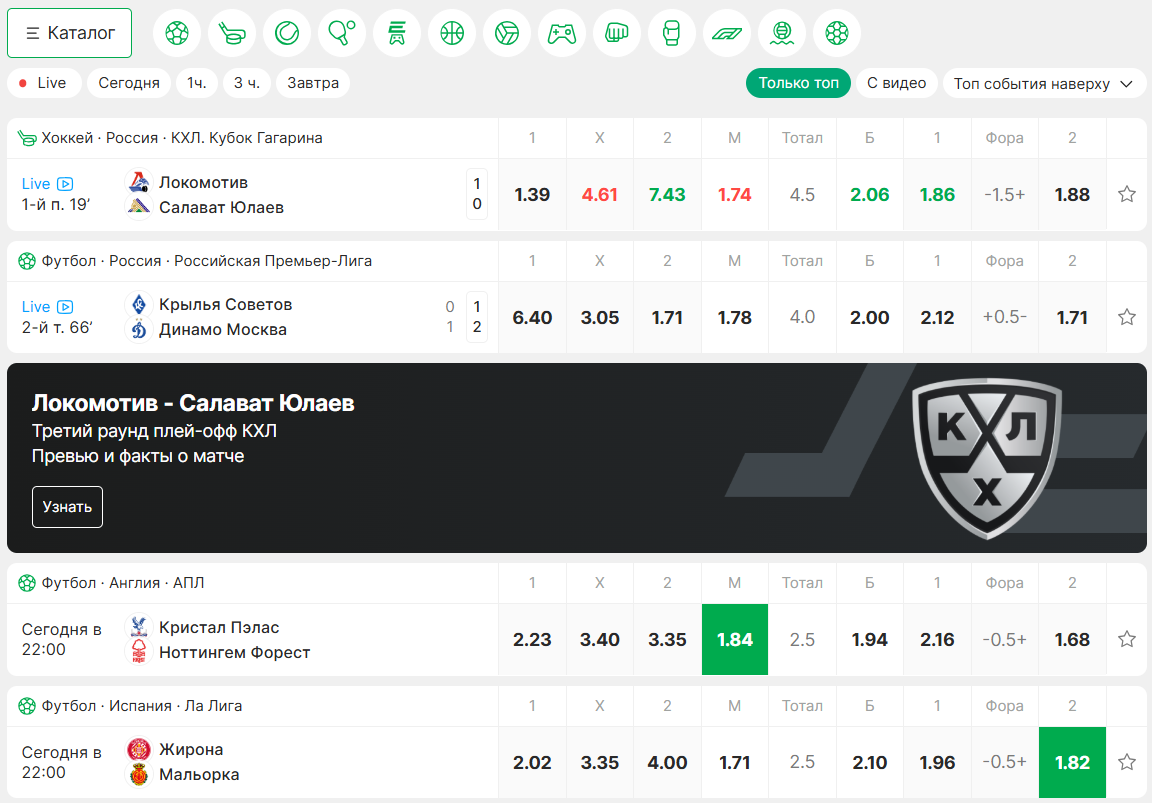Screen dimensions: 1152x803
Task: Click the Узнать button on the KHL banner
Action: point(68,507)
